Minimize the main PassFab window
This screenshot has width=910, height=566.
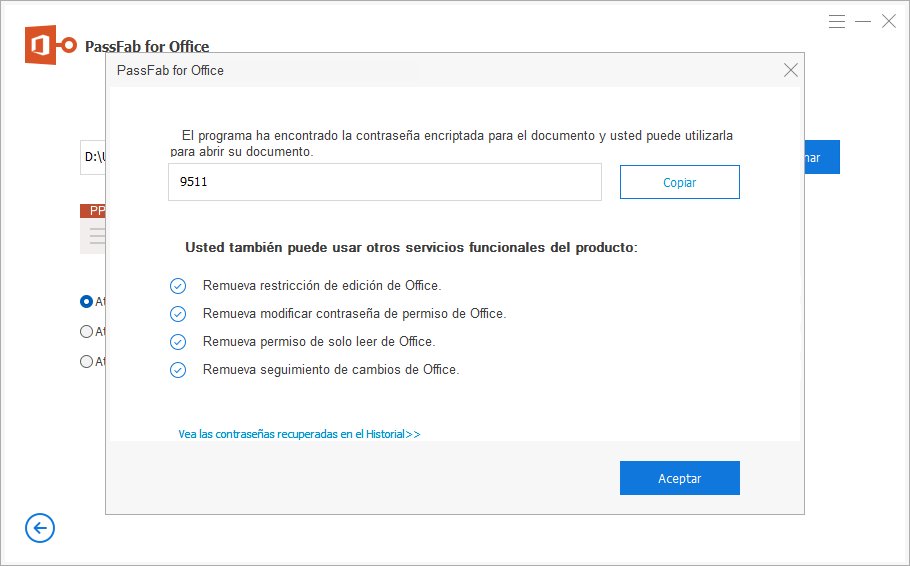point(863,21)
